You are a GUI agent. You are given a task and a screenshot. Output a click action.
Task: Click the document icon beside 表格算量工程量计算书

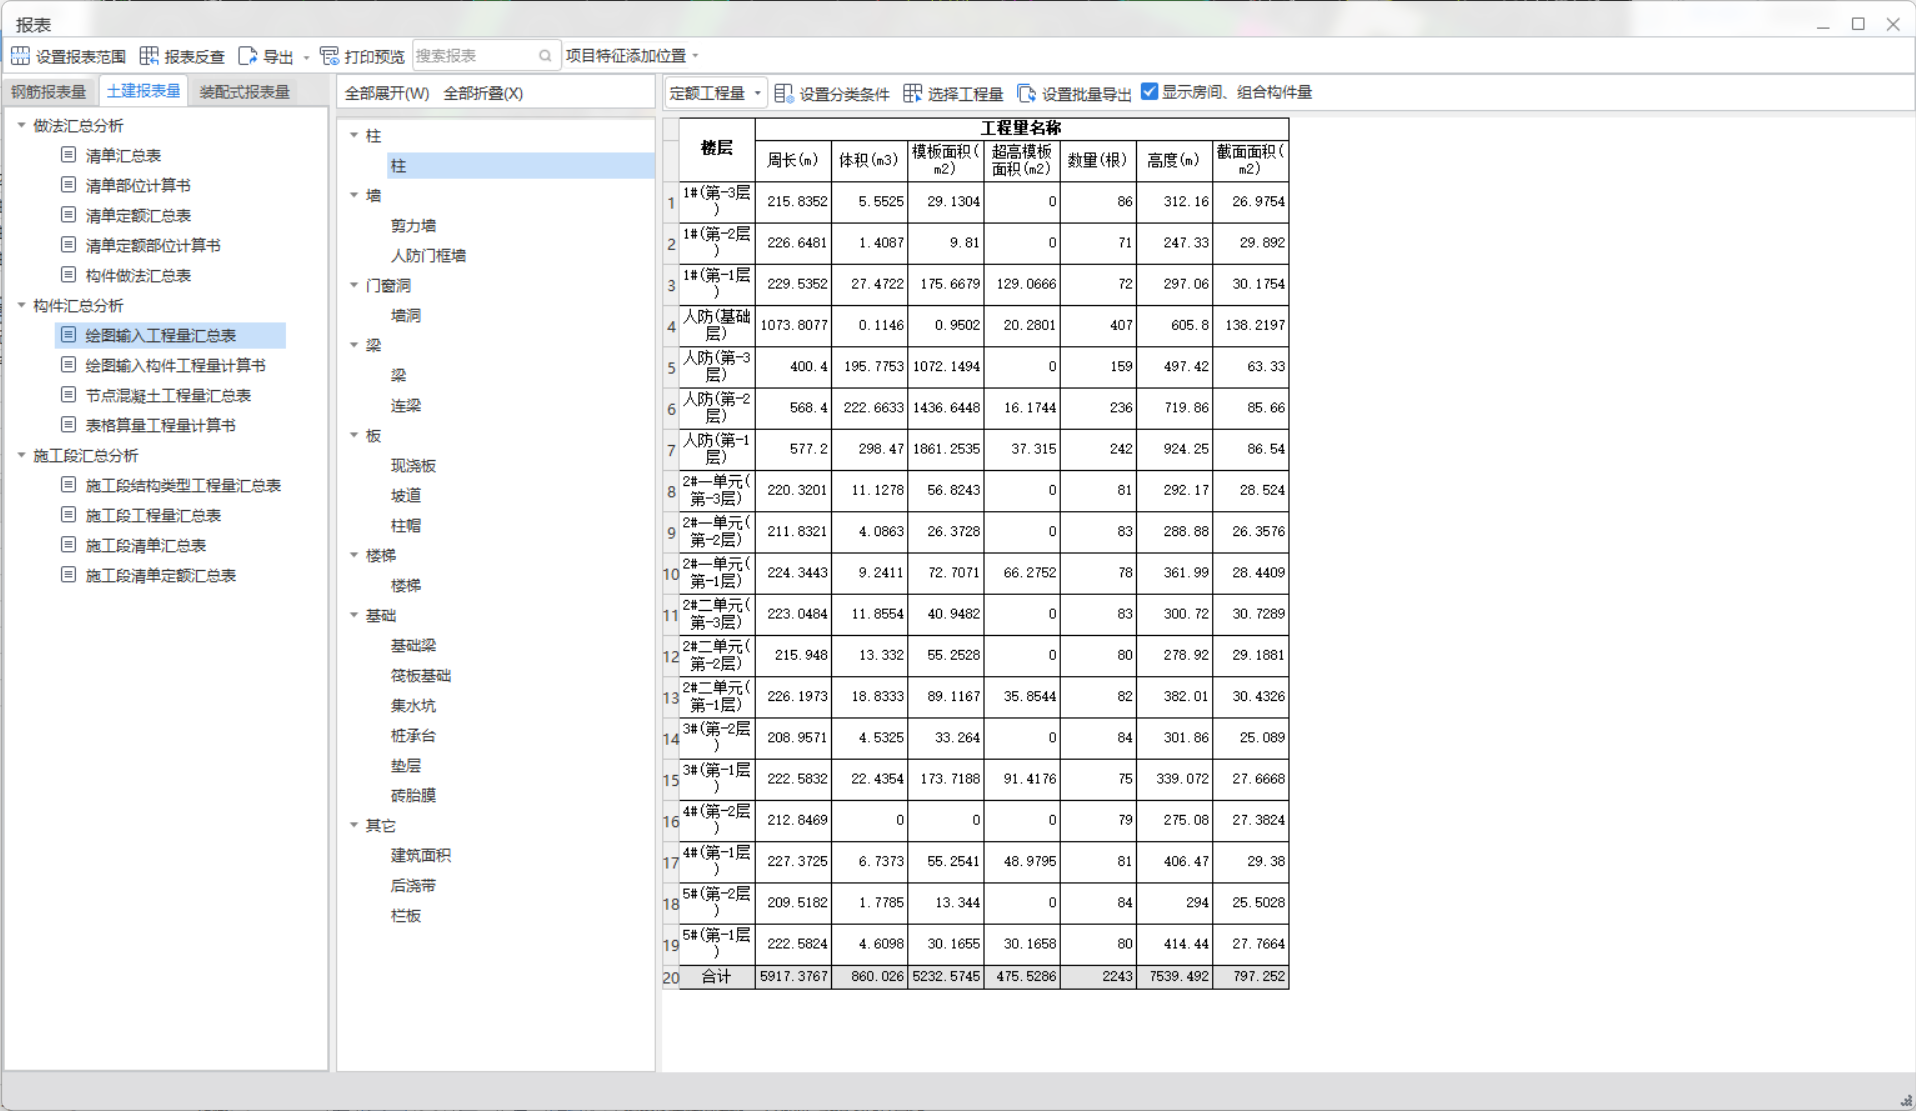click(68, 425)
